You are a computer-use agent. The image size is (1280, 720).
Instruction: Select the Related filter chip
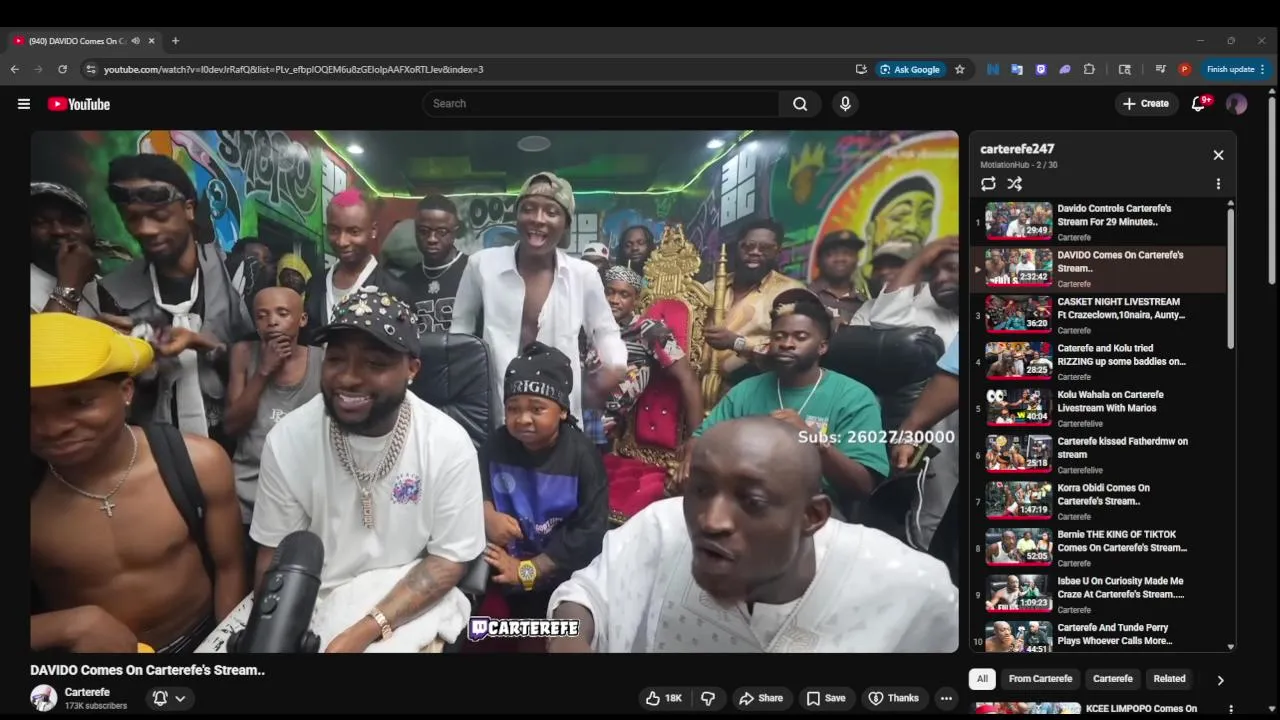tap(1169, 679)
